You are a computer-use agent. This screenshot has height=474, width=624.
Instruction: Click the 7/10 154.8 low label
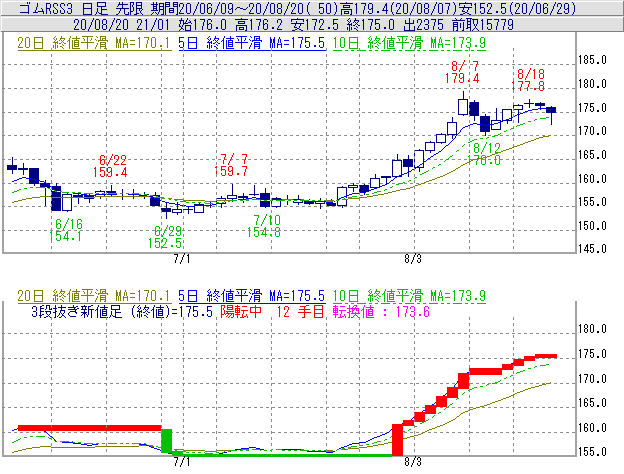click(x=264, y=226)
